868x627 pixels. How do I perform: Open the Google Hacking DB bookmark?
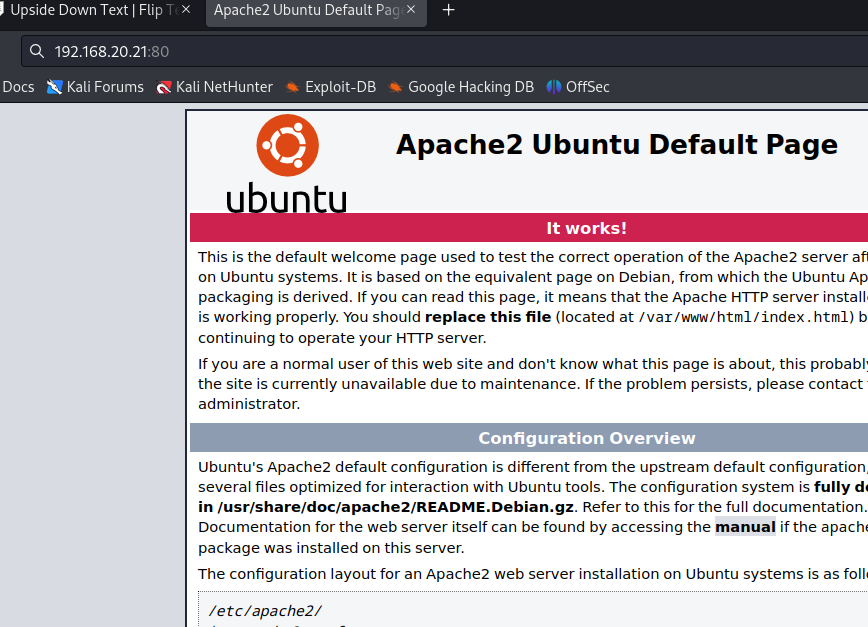coord(461,87)
